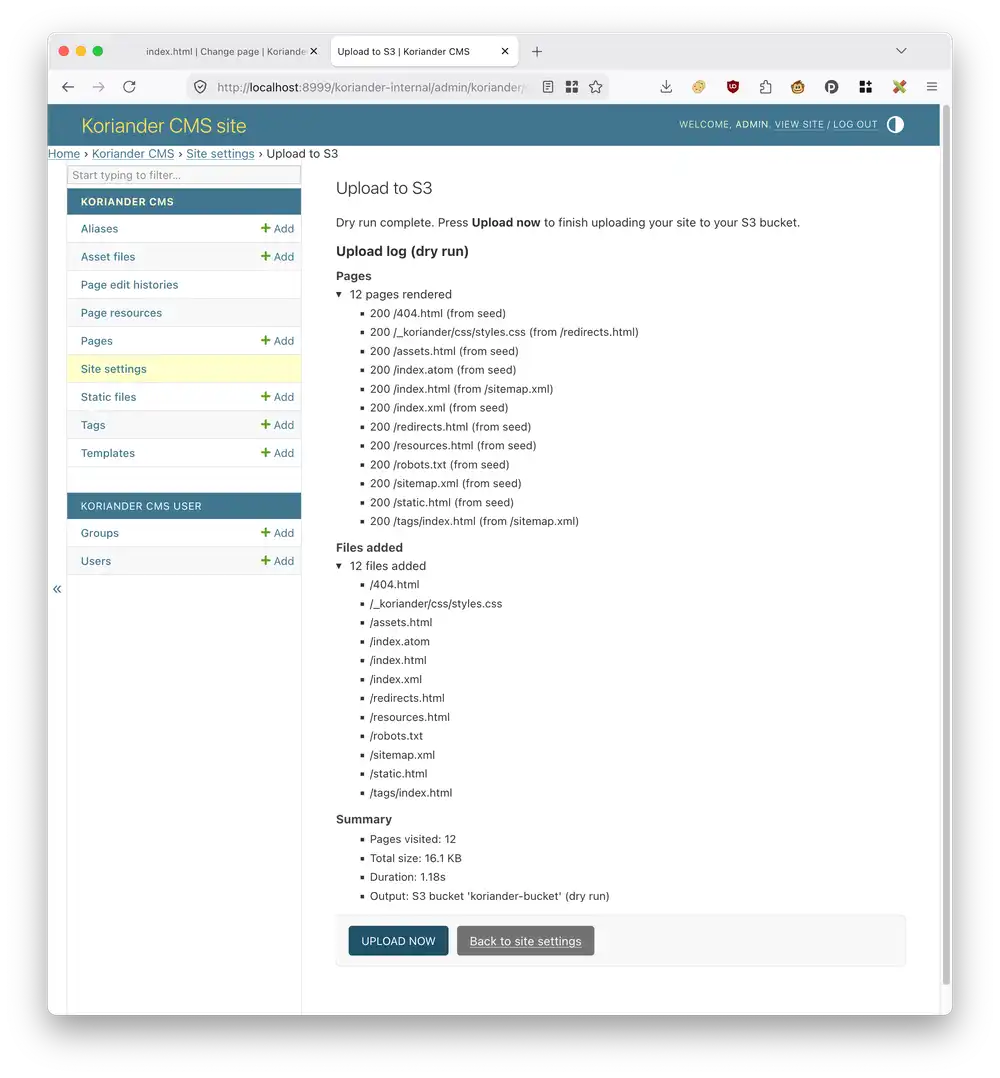This screenshot has height=1078, width=1000.
Task: Open Pages in the sidebar
Action: (x=96, y=341)
